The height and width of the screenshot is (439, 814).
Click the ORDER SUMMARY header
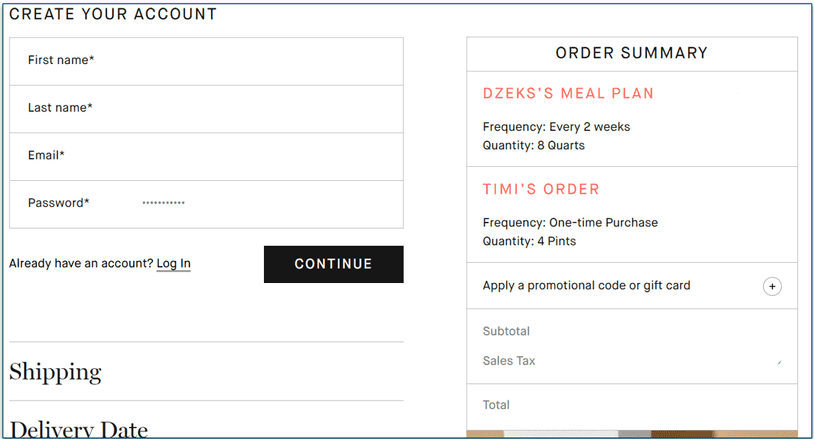point(631,54)
